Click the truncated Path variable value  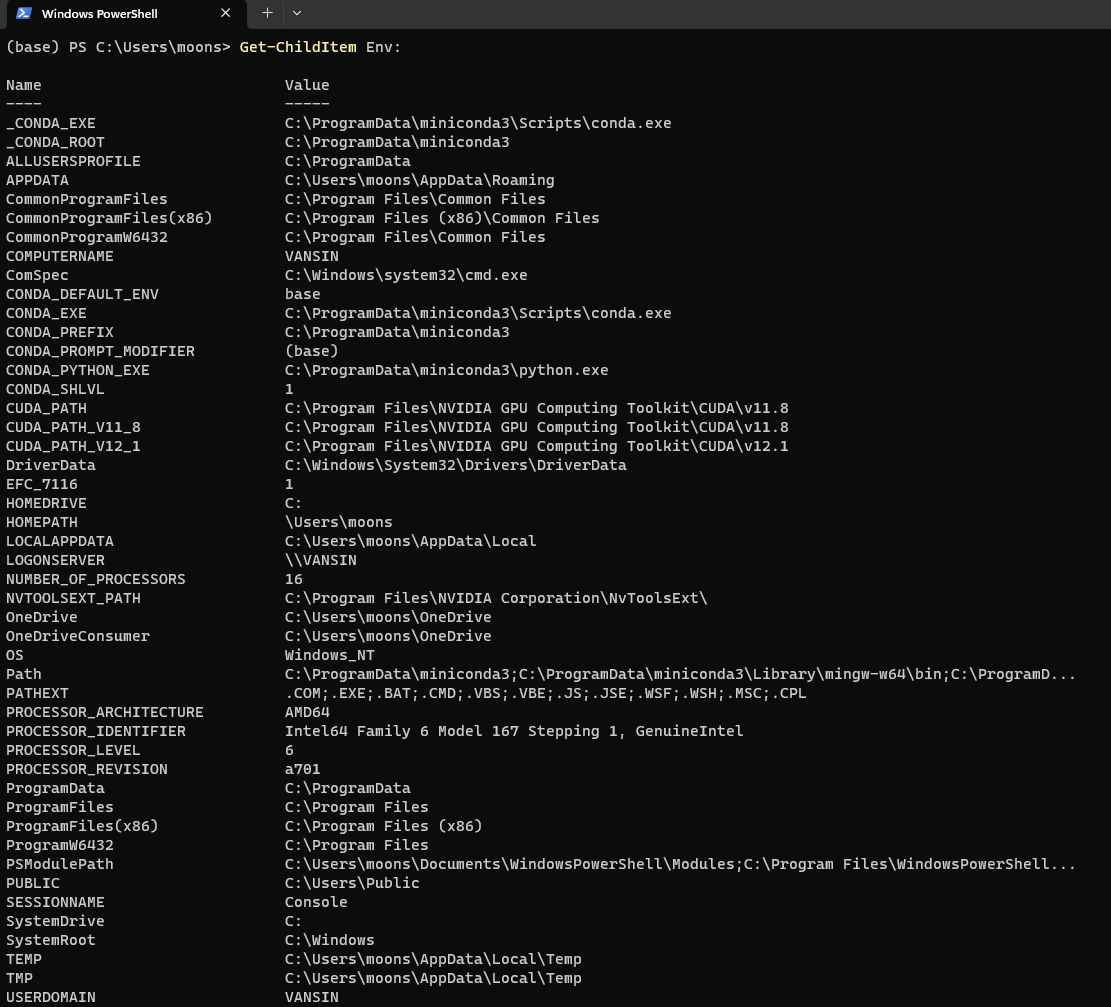point(680,674)
